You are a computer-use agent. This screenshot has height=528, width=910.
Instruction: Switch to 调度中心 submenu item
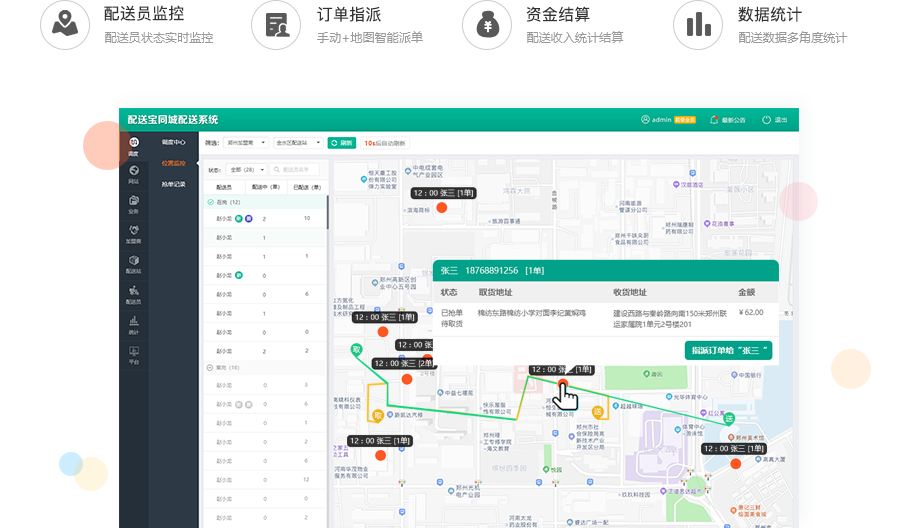(174, 143)
